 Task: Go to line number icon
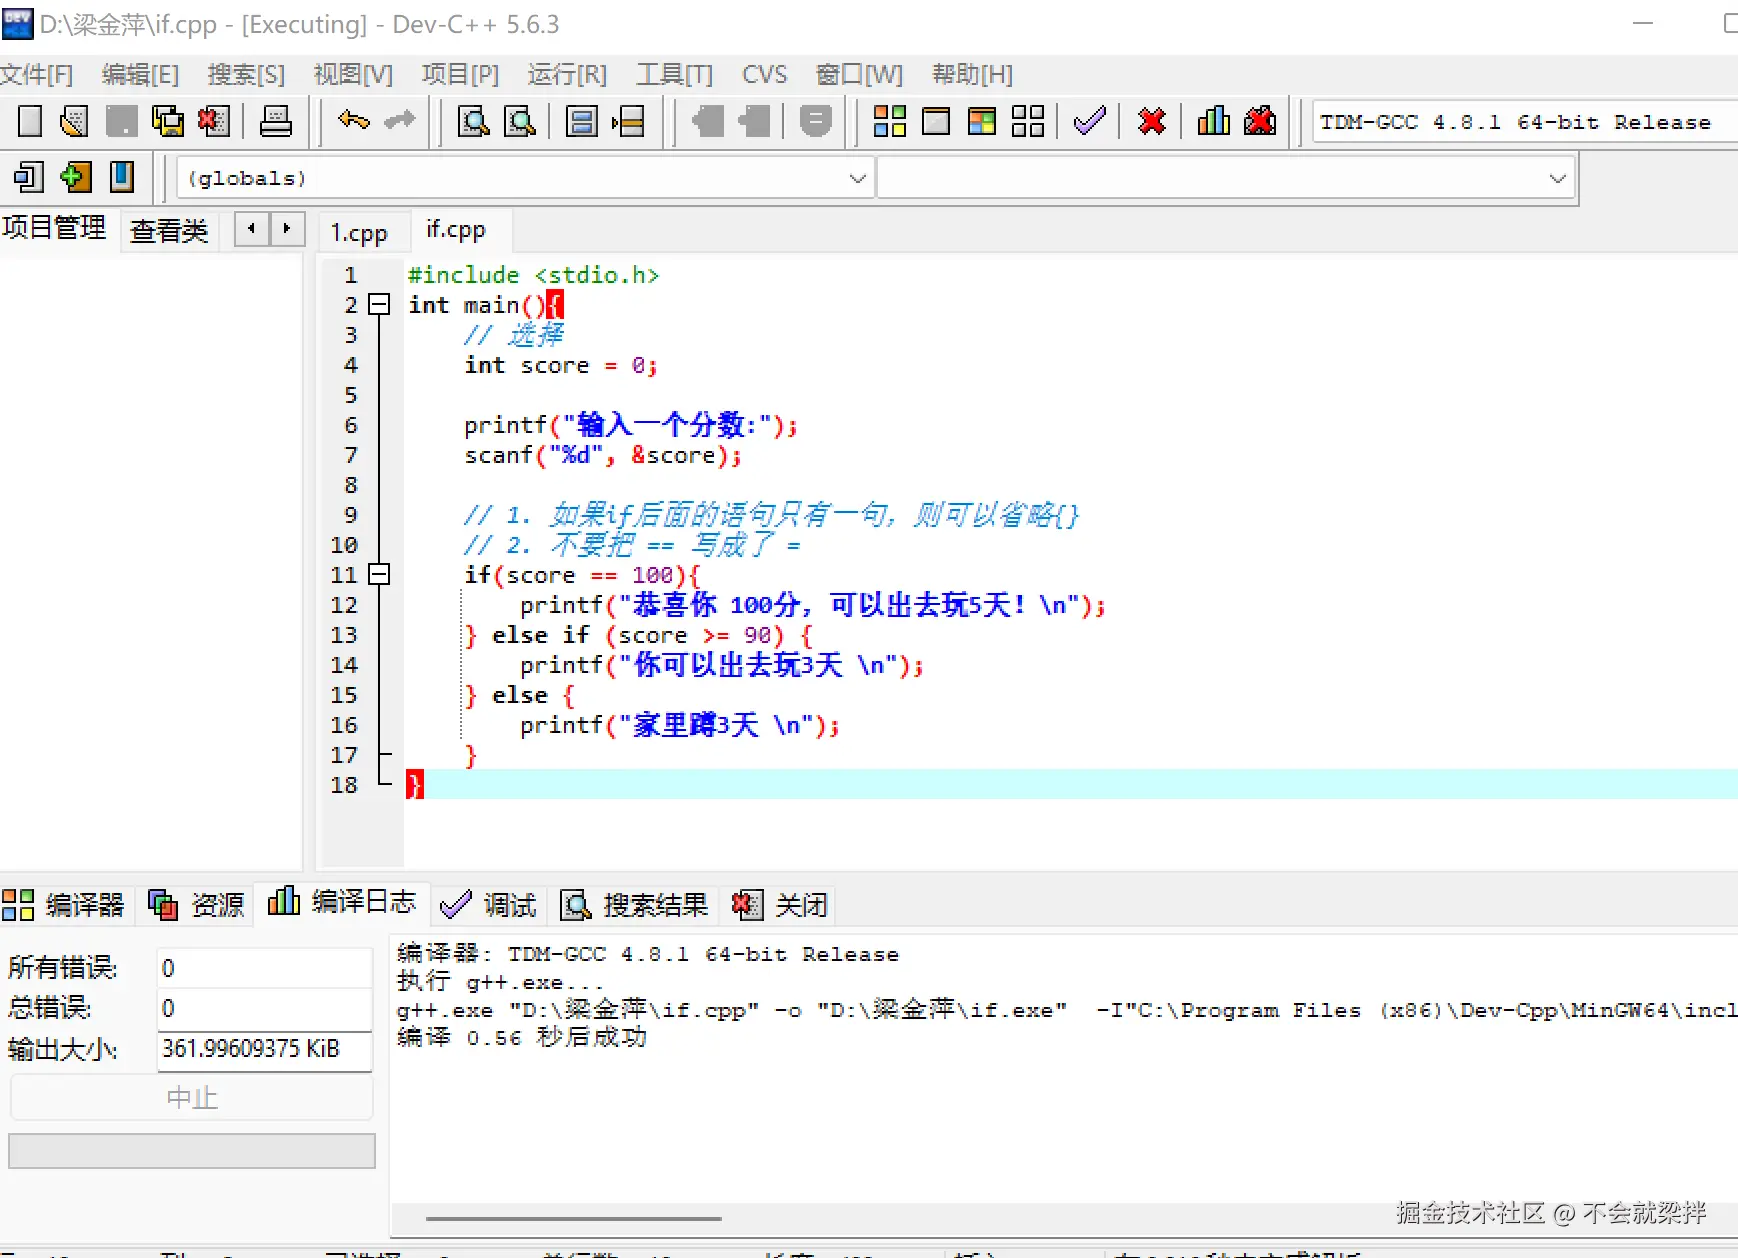(x=628, y=121)
